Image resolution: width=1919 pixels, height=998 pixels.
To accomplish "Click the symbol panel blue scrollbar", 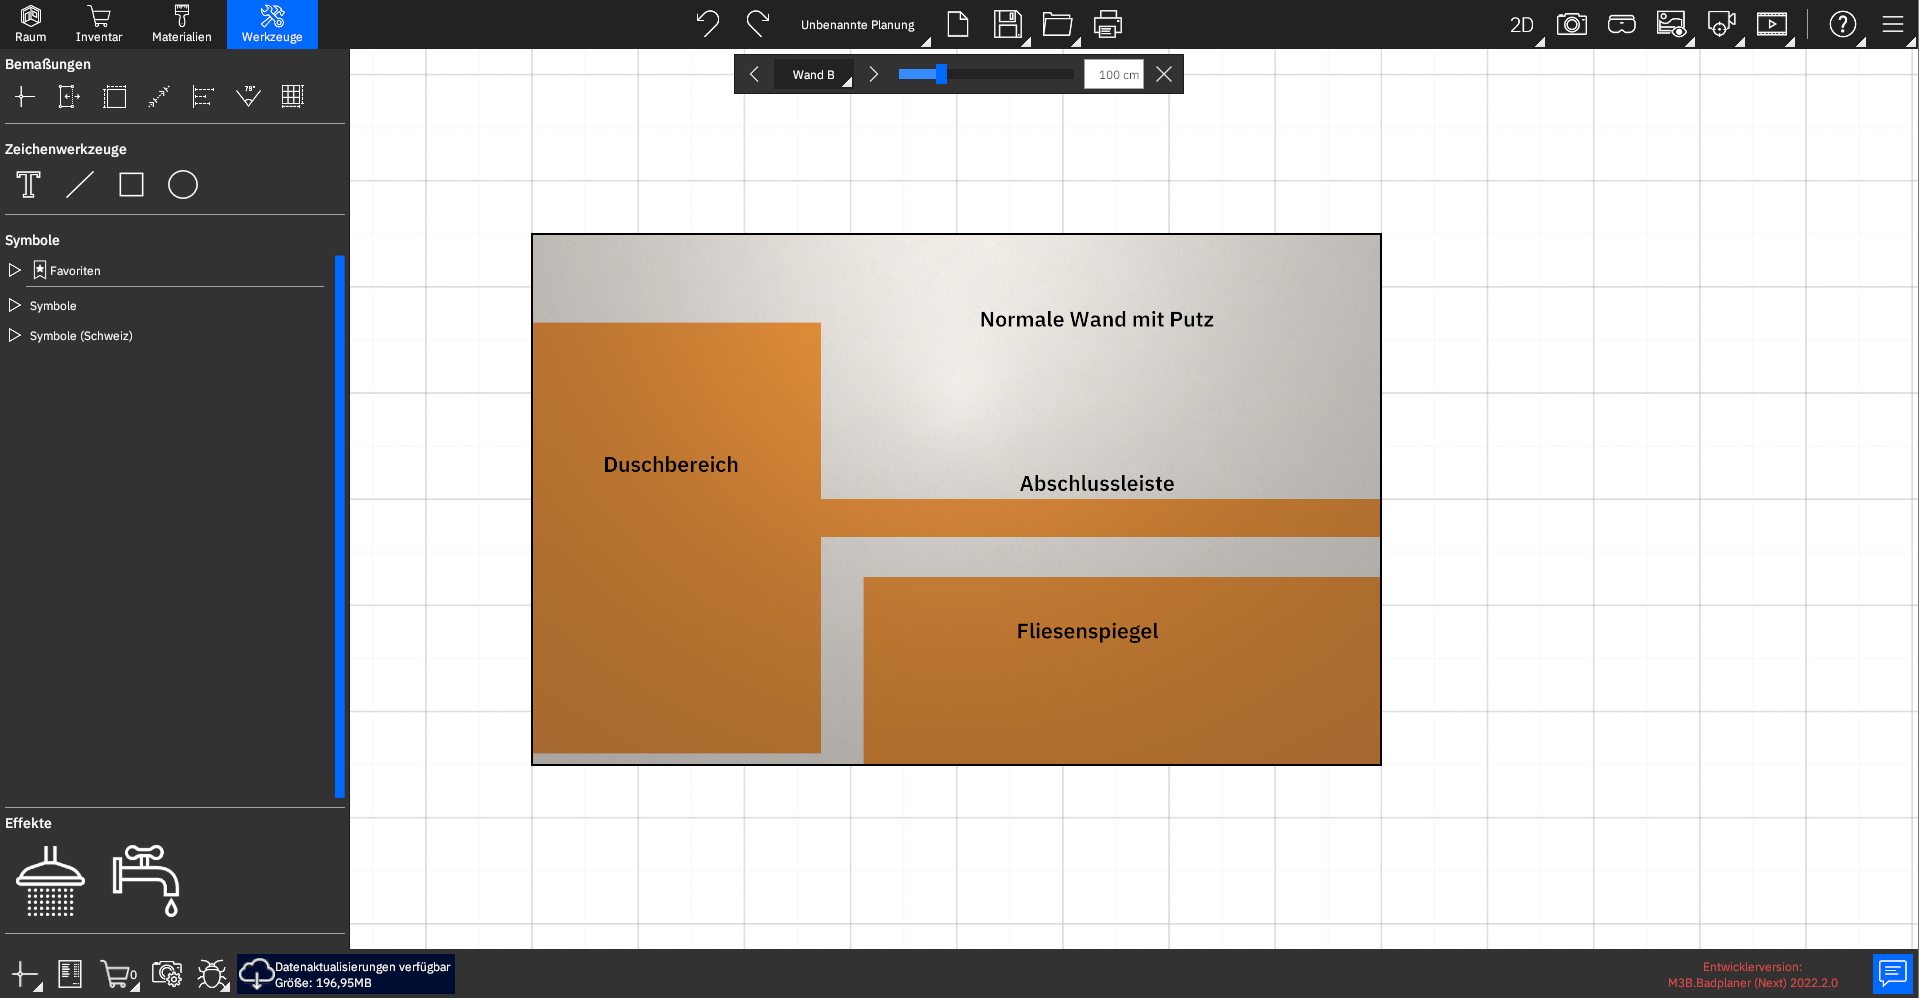I will coord(340,526).
